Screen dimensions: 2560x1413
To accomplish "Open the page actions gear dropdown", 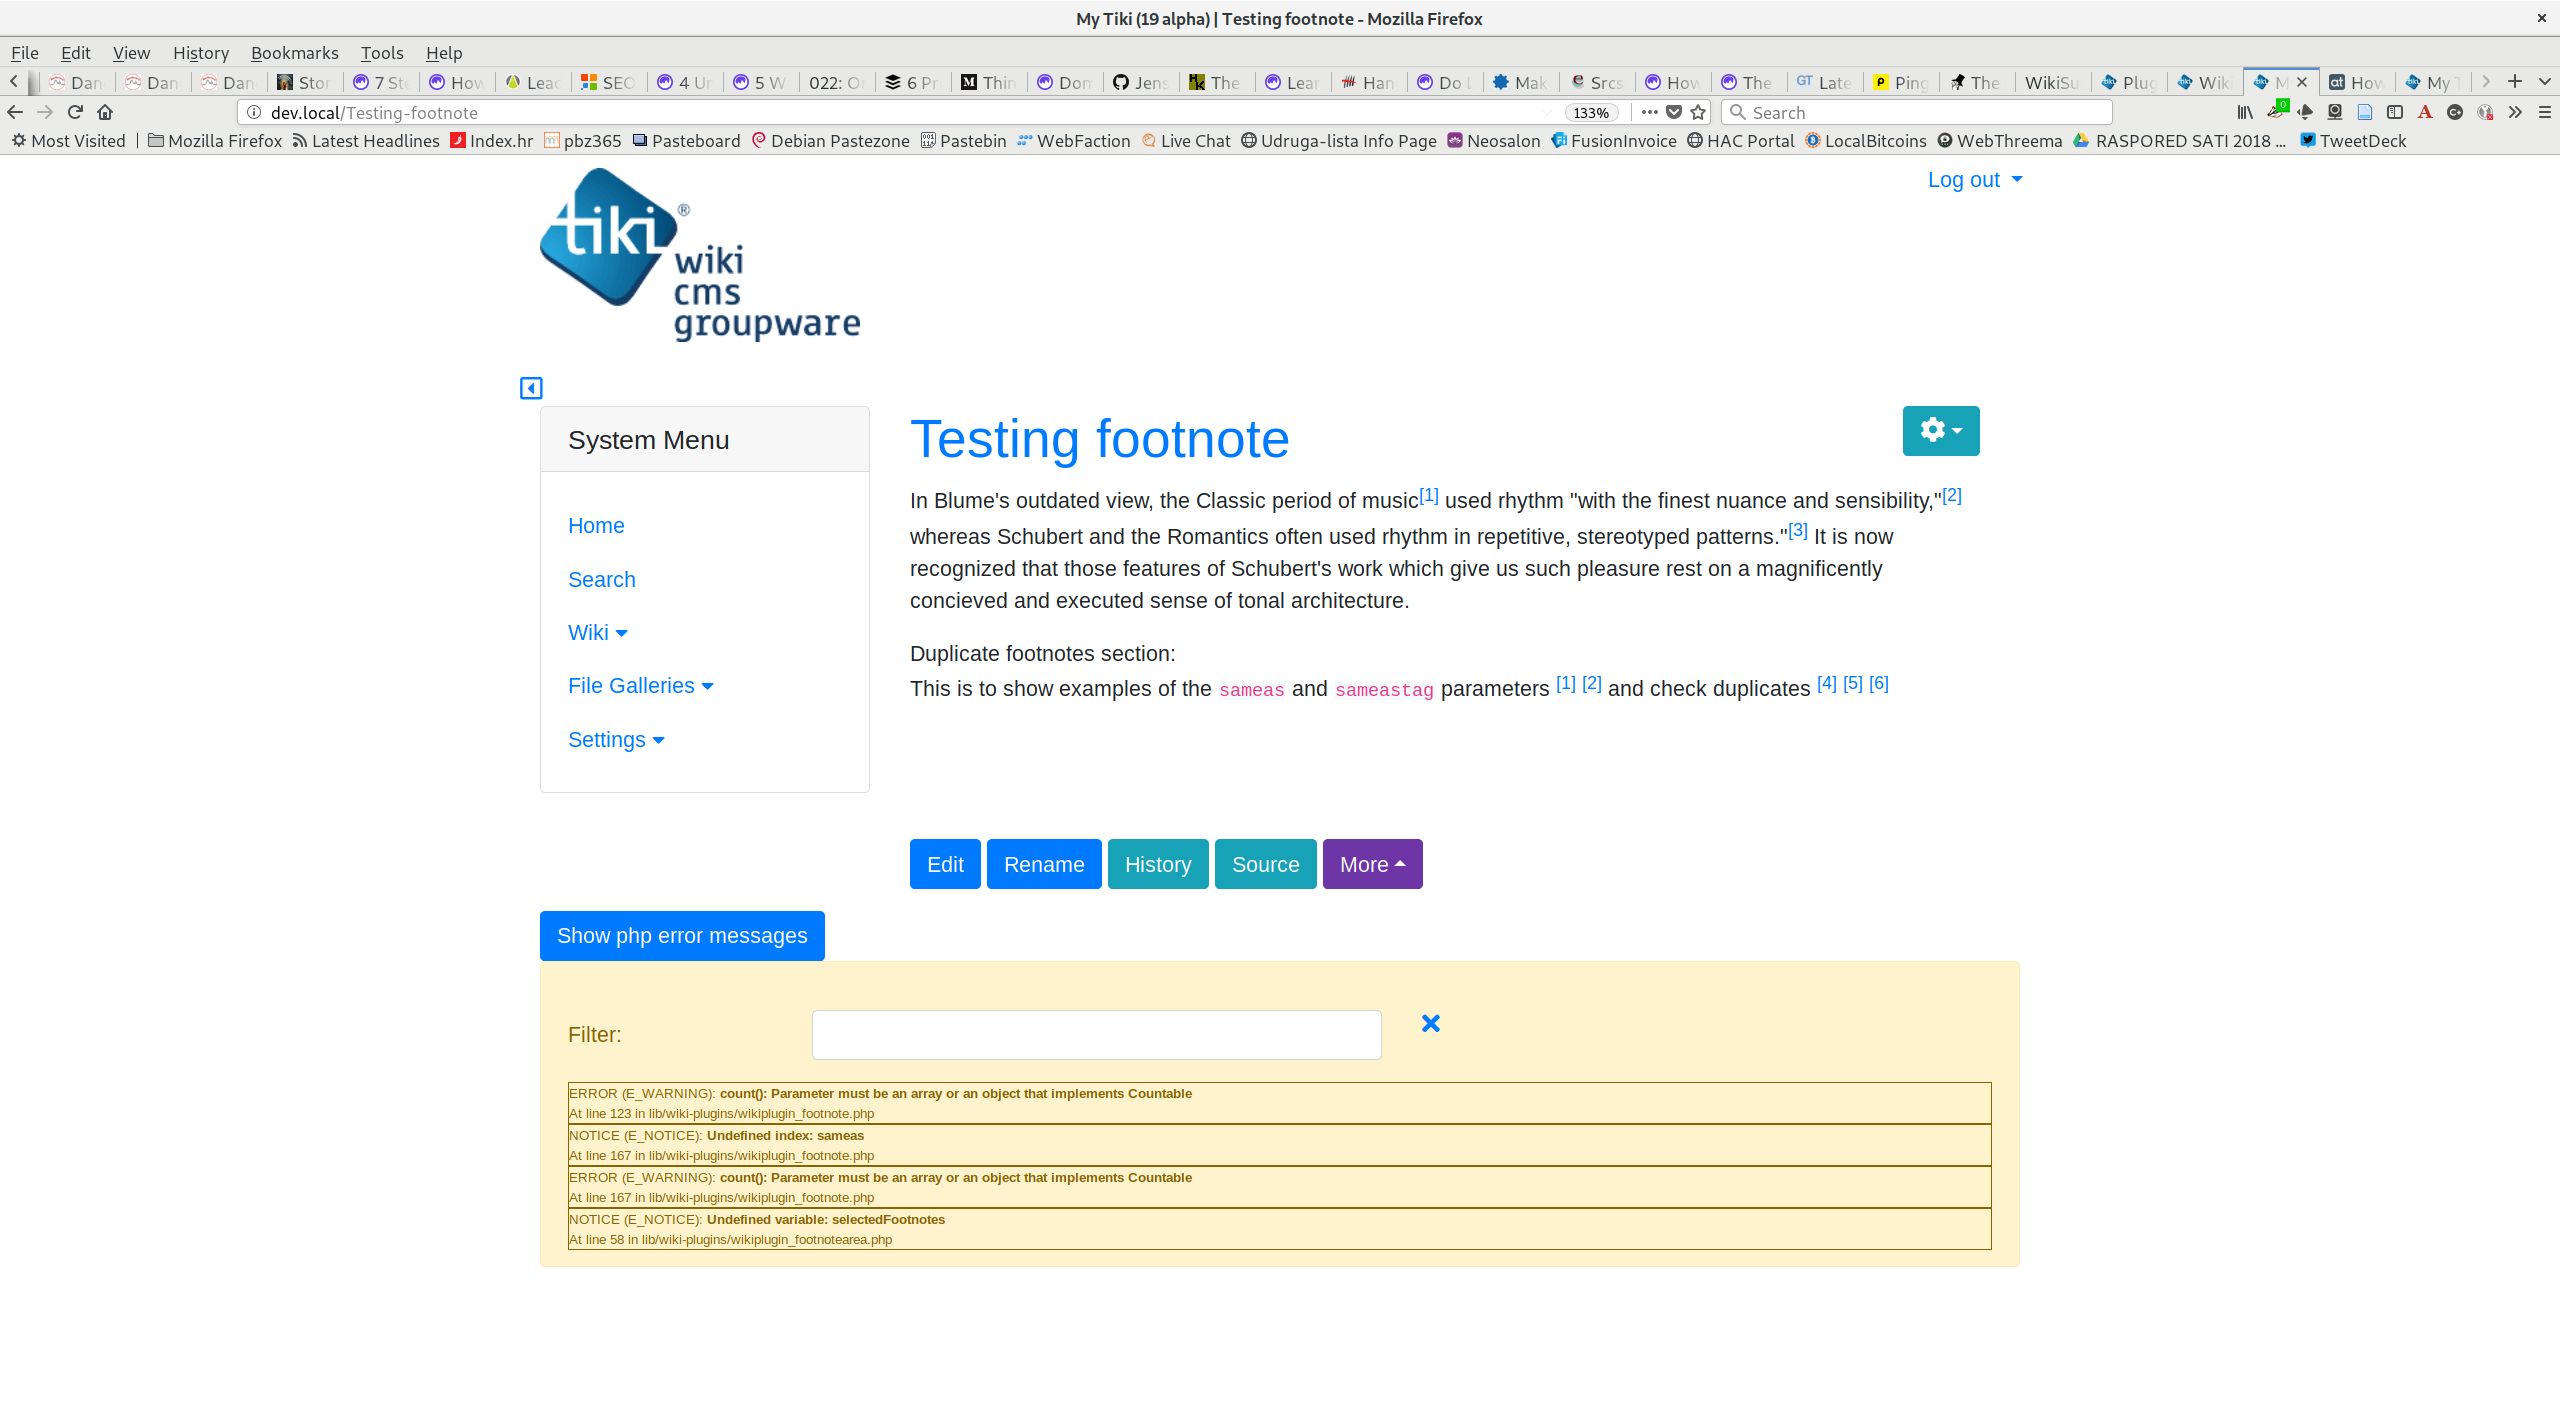I will point(1941,431).
